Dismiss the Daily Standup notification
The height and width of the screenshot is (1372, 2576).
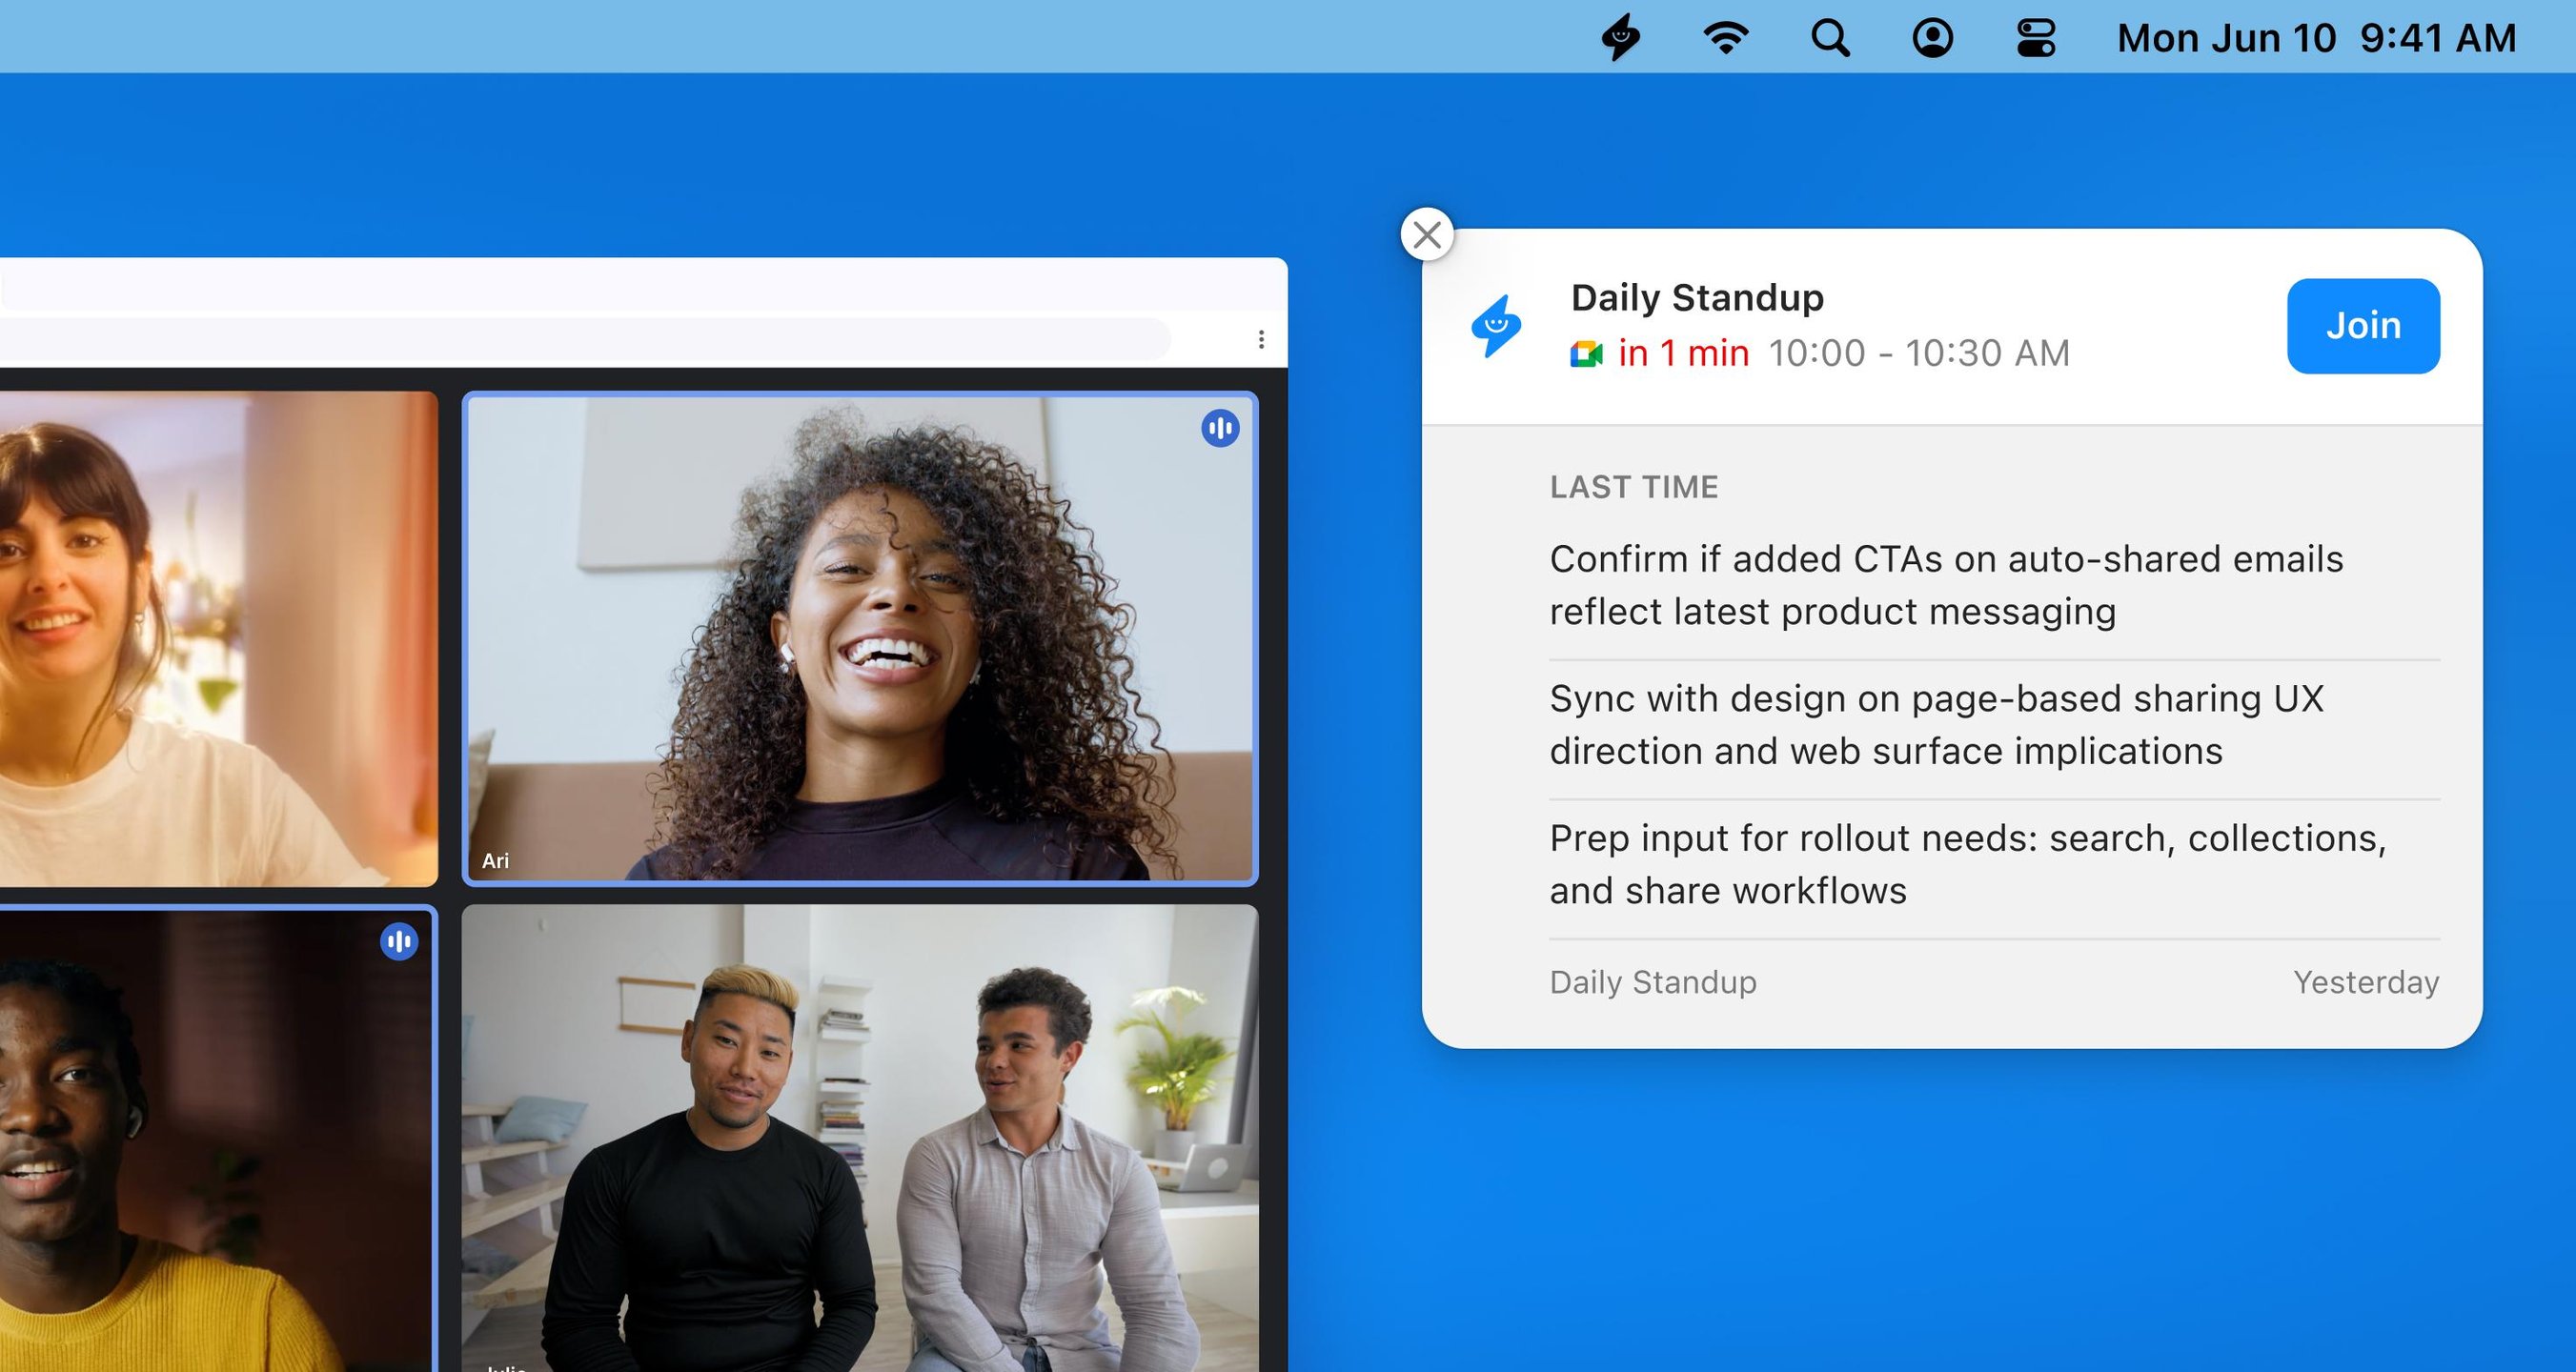(1427, 235)
